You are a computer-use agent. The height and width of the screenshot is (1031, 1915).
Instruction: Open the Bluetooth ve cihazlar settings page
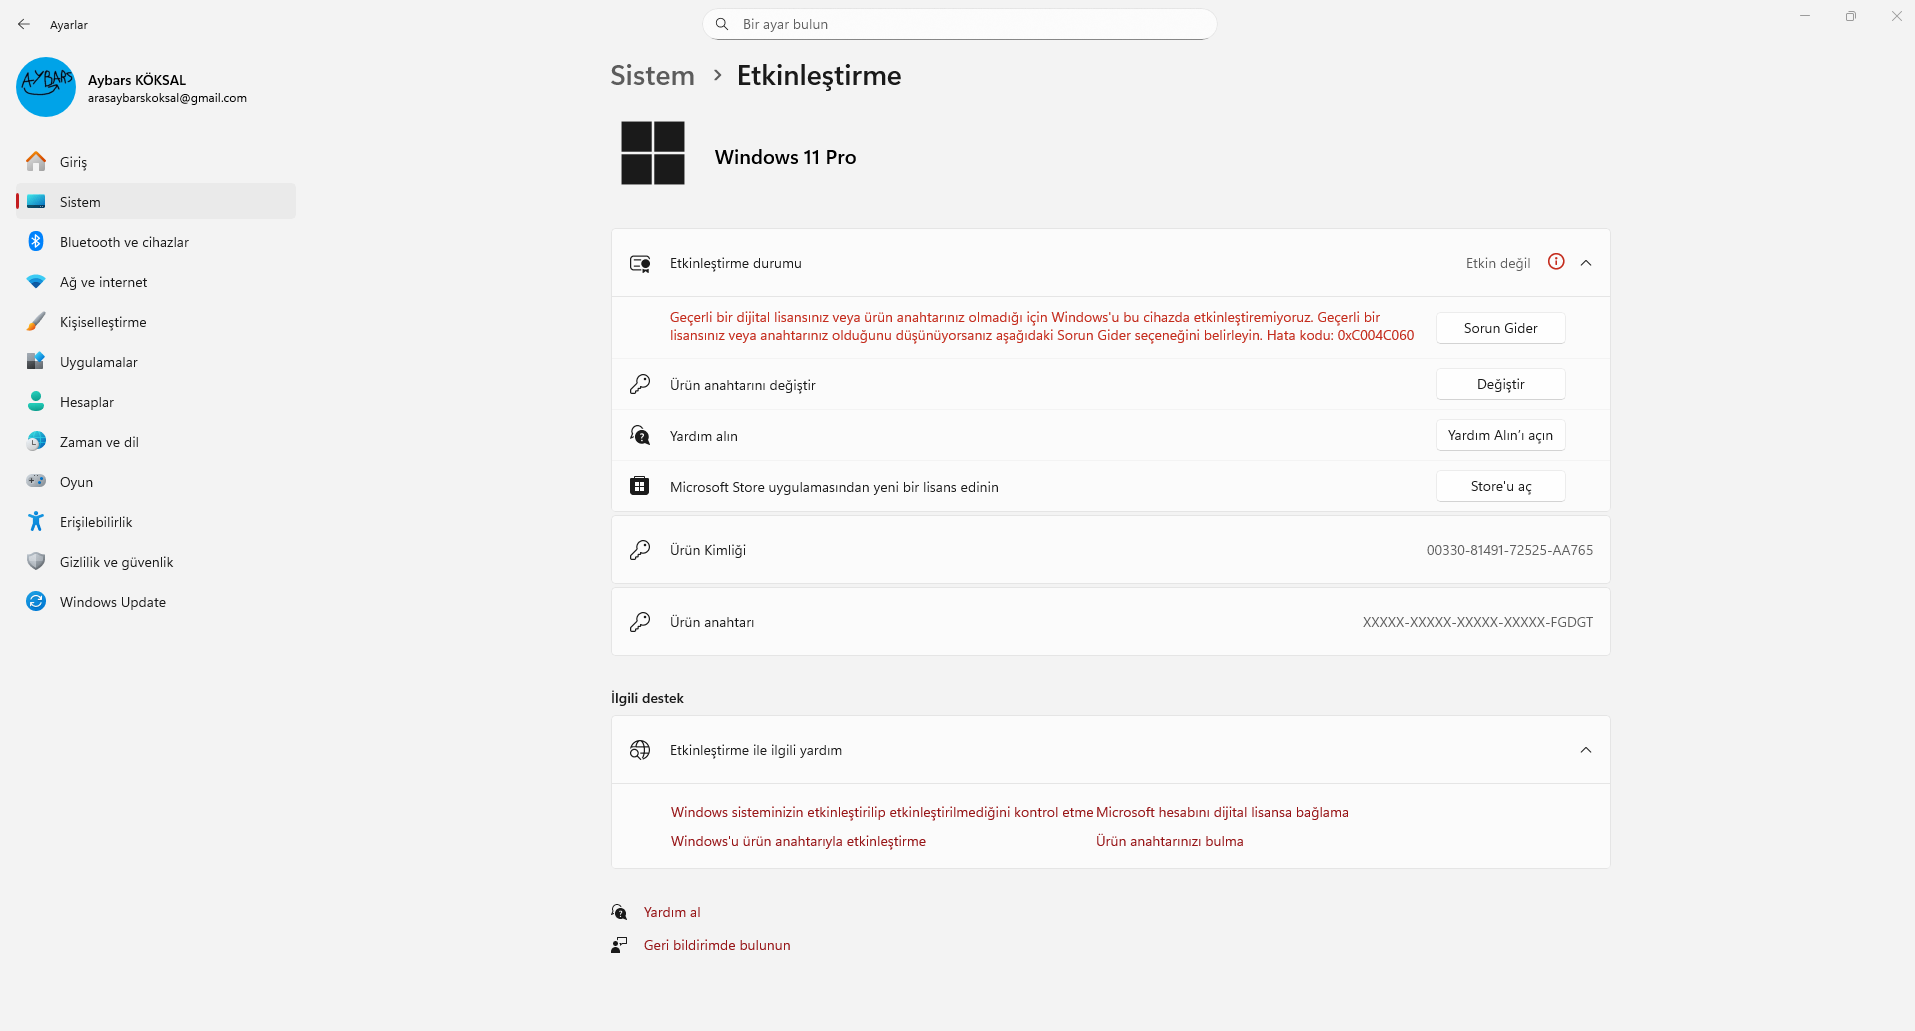pyautogui.click(x=156, y=242)
